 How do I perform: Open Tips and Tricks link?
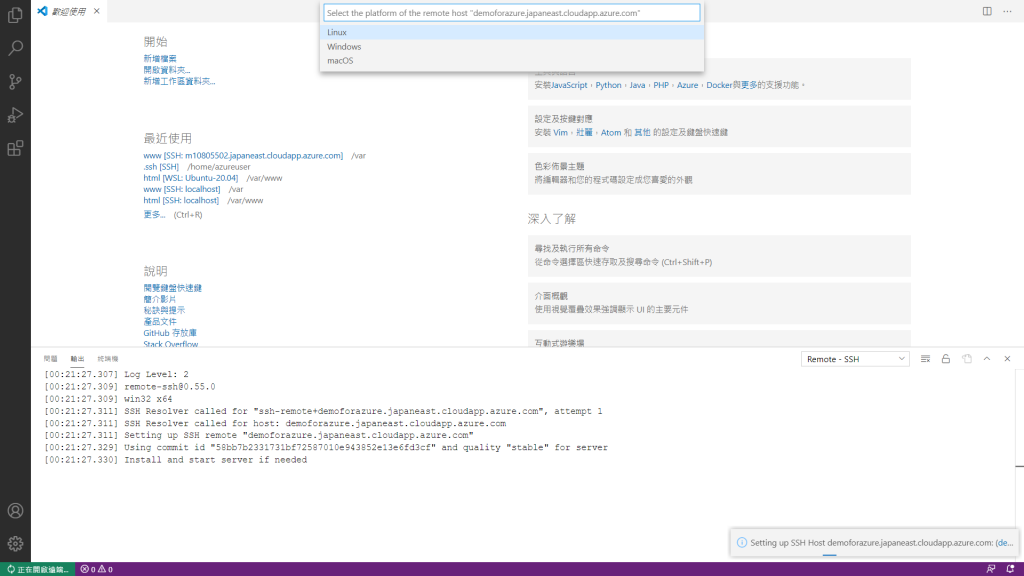pyautogui.click(x=164, y=310)
